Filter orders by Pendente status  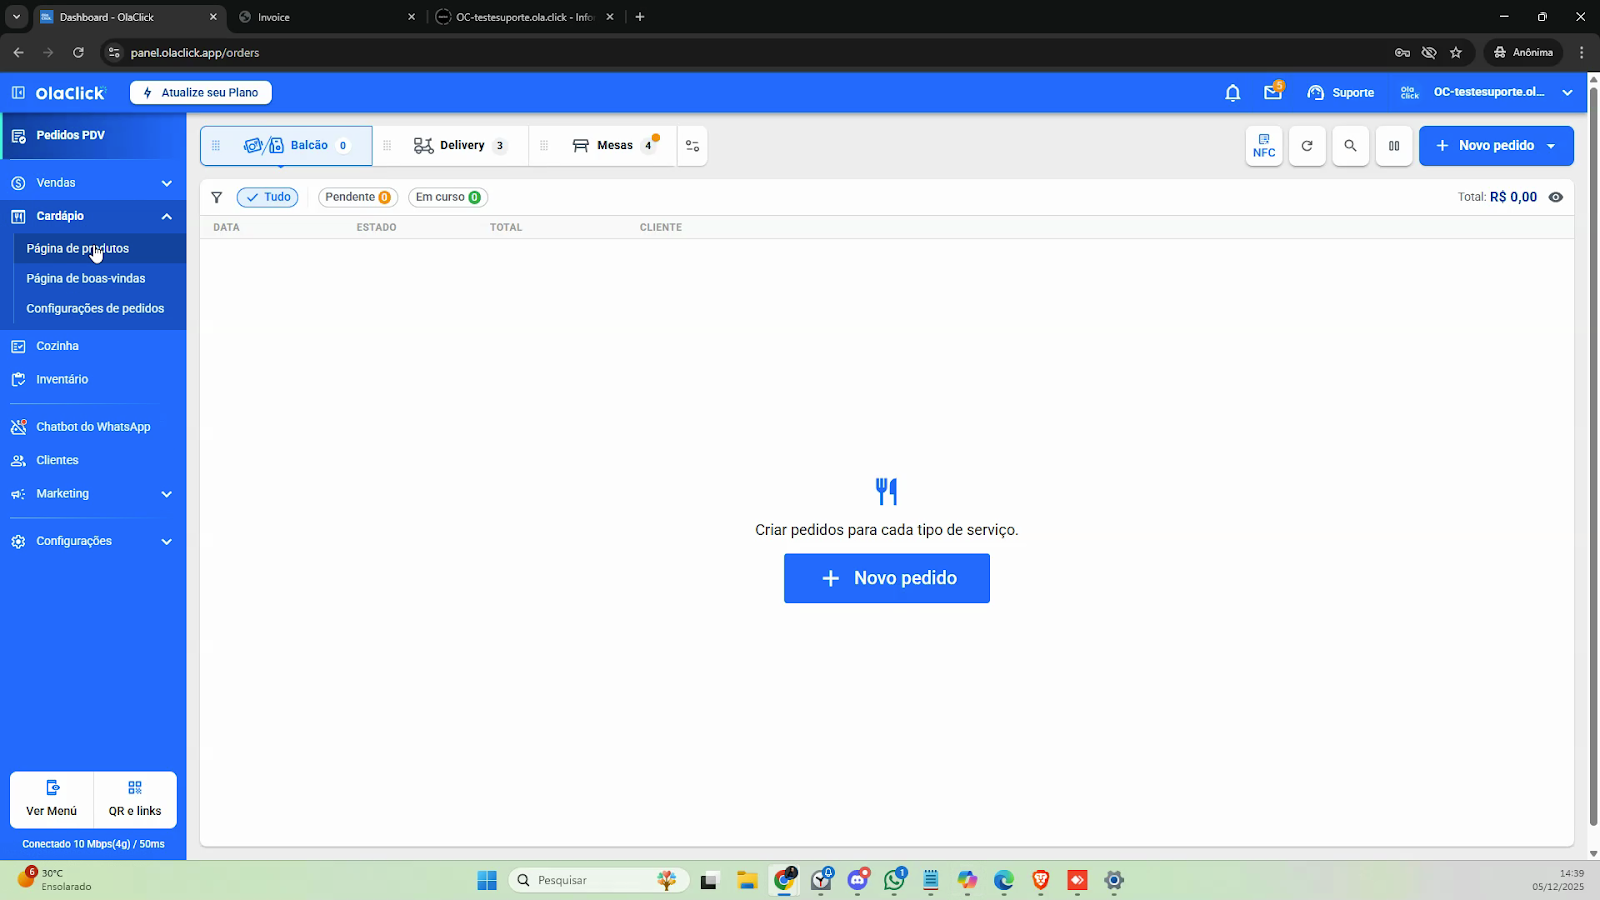tap(357, 197)
